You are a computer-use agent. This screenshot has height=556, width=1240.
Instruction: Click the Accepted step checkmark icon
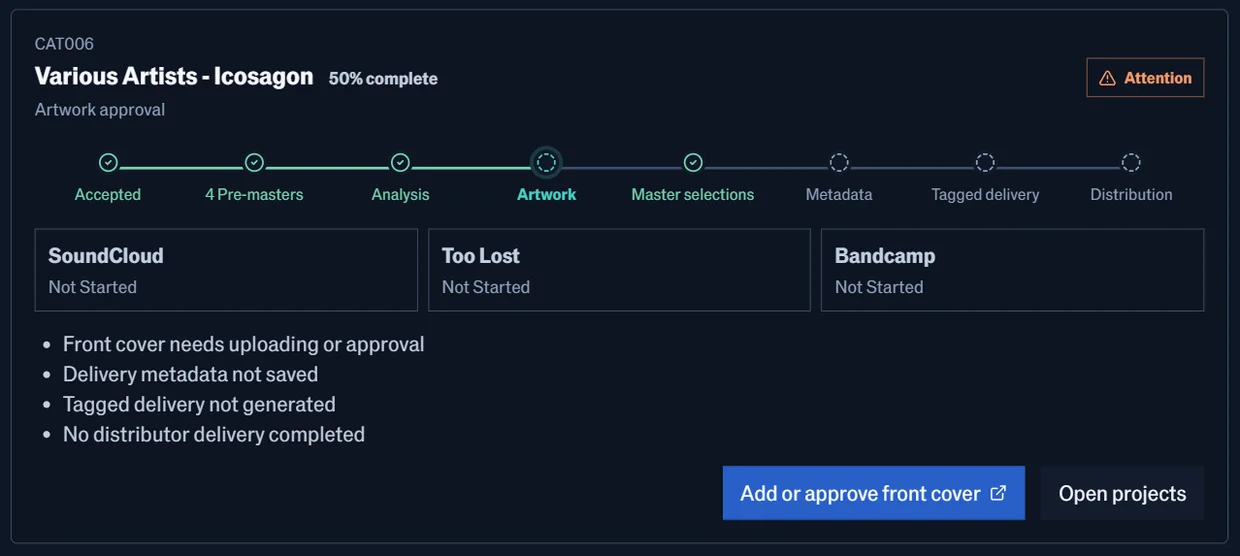pyautogui.click(x=108, y=162)
